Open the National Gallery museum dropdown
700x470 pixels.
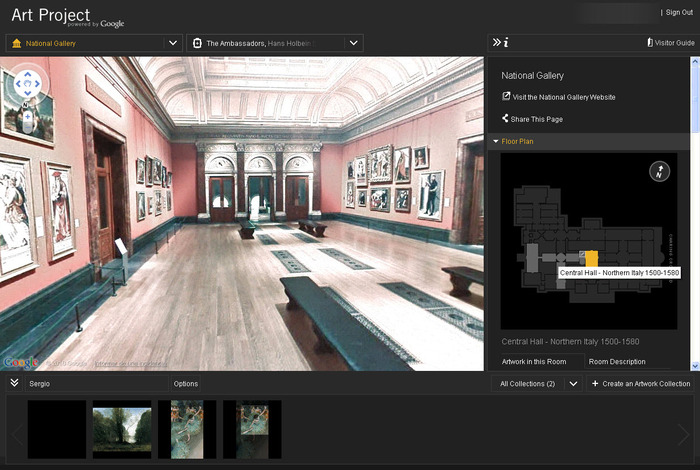click(173, 43)
